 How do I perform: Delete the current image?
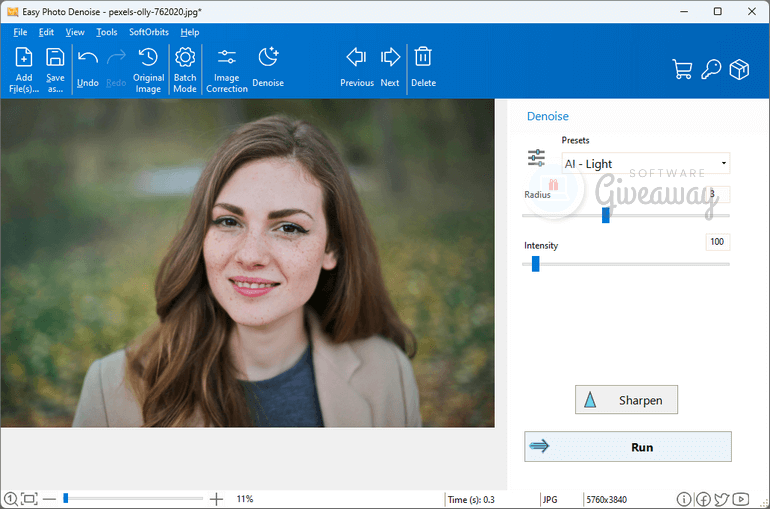(x=423, y=68)
